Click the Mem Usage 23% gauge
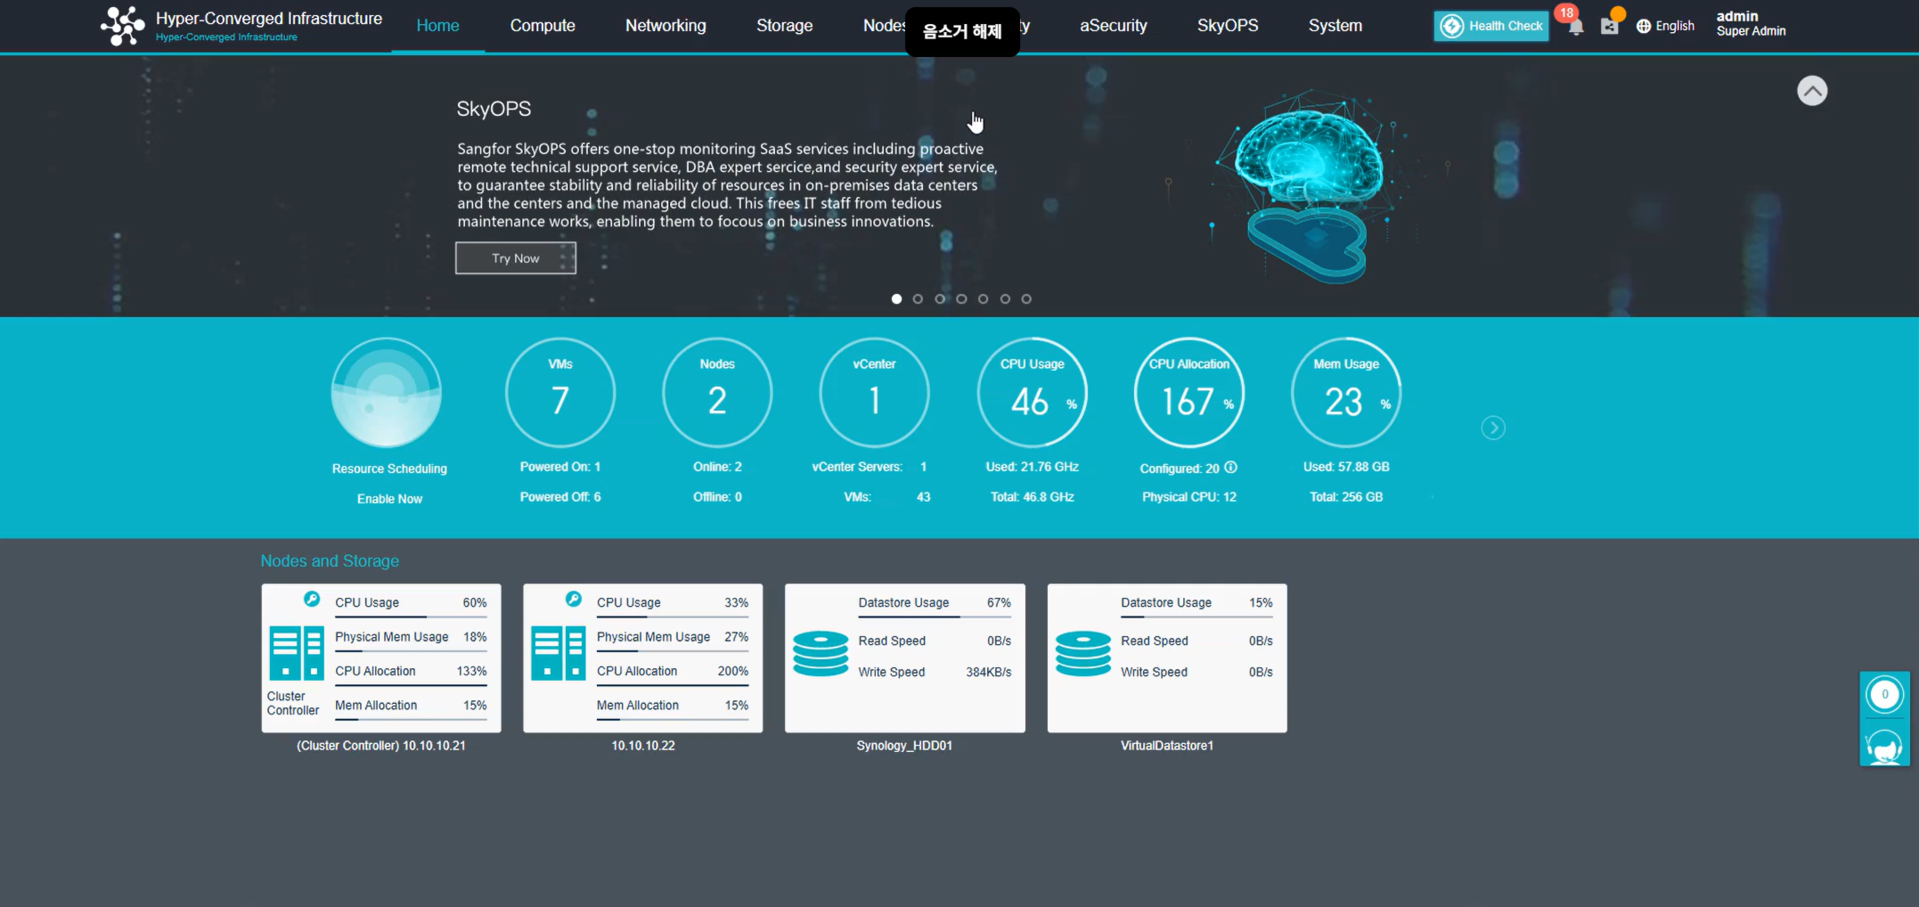 pyautogui.click(x=1346, y=392)
